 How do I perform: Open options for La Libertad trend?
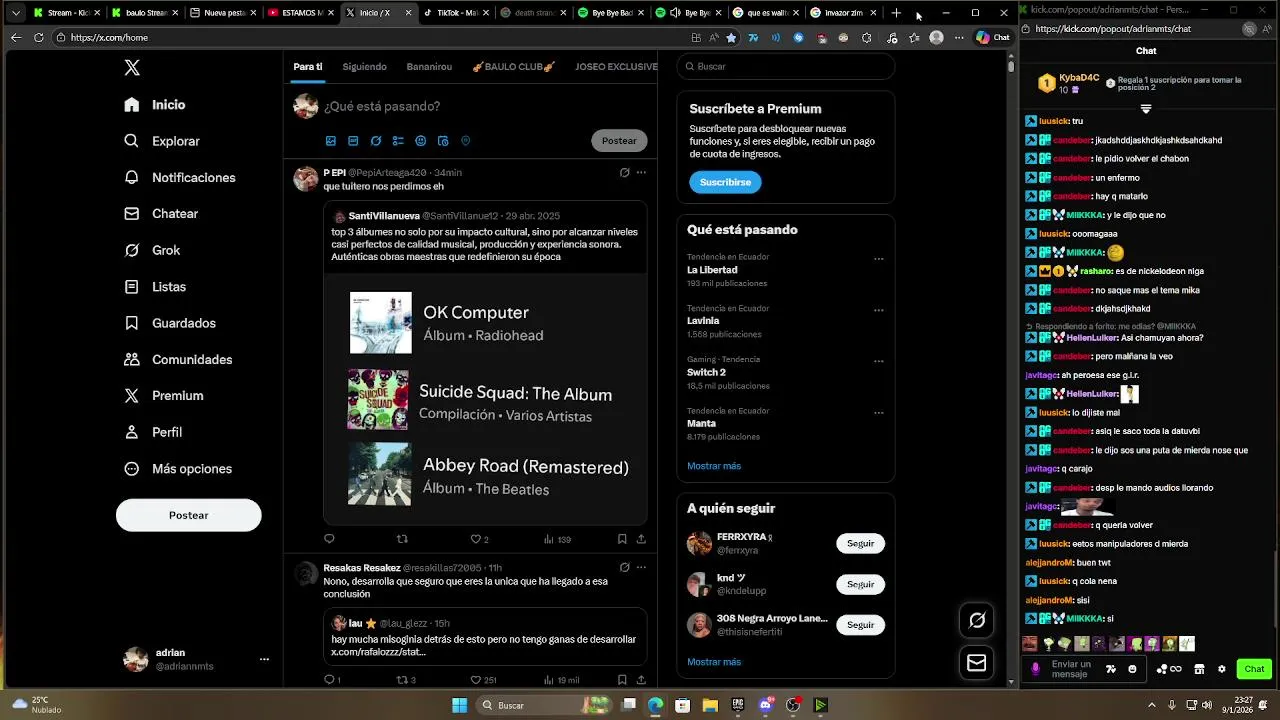879,259
